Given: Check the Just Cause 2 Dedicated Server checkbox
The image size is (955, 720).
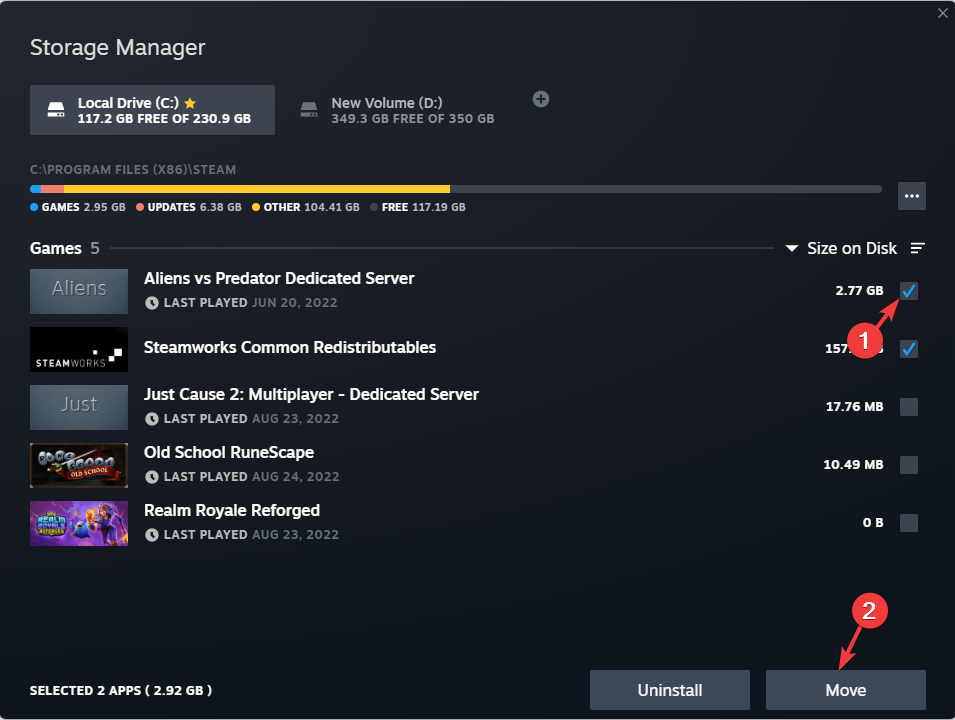Looking at the screenshot, I should tap(908, 406).
